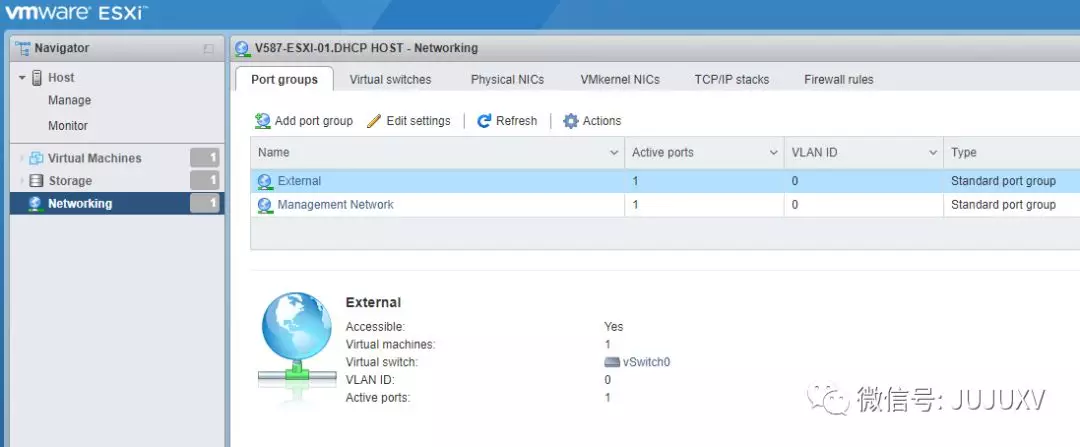Viewport: 1080px width, 447px height.
Task: Expand the Virtual Machines tree node
Action: click(22, 158)
